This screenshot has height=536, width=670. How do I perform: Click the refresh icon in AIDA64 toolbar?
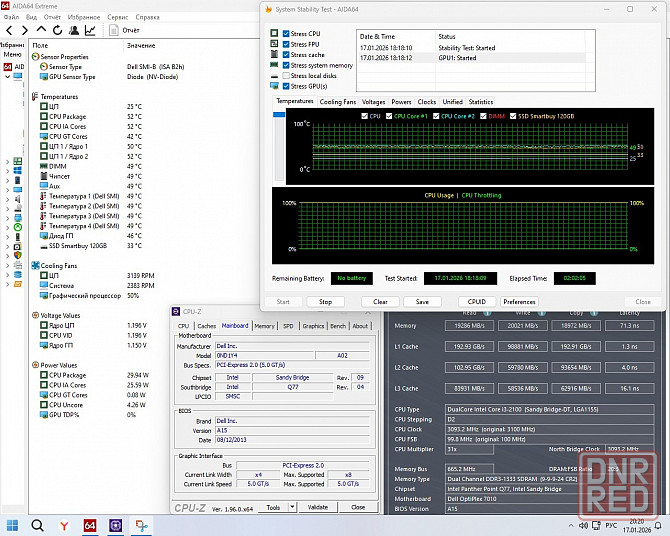(x=55, y=31)
